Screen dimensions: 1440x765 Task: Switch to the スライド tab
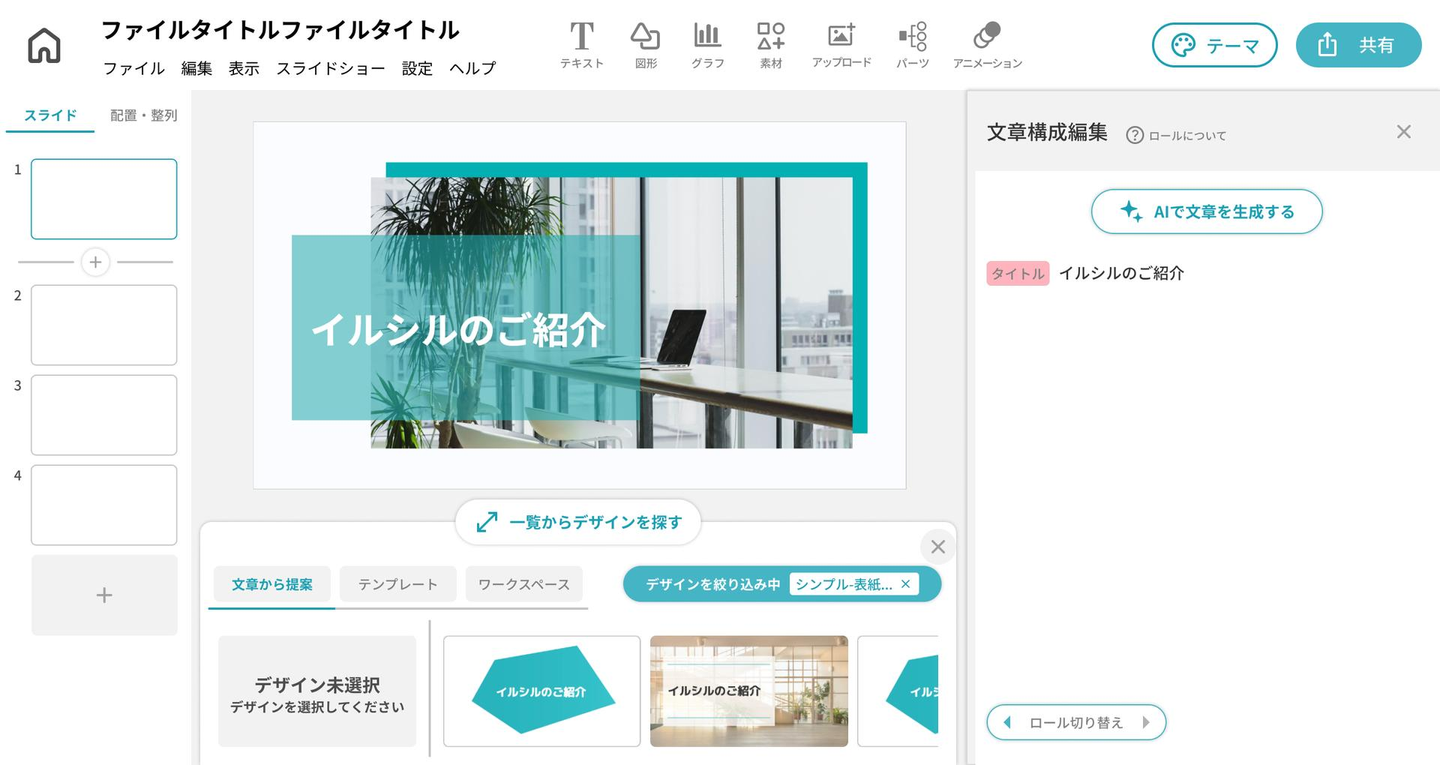tap(50, 116)
